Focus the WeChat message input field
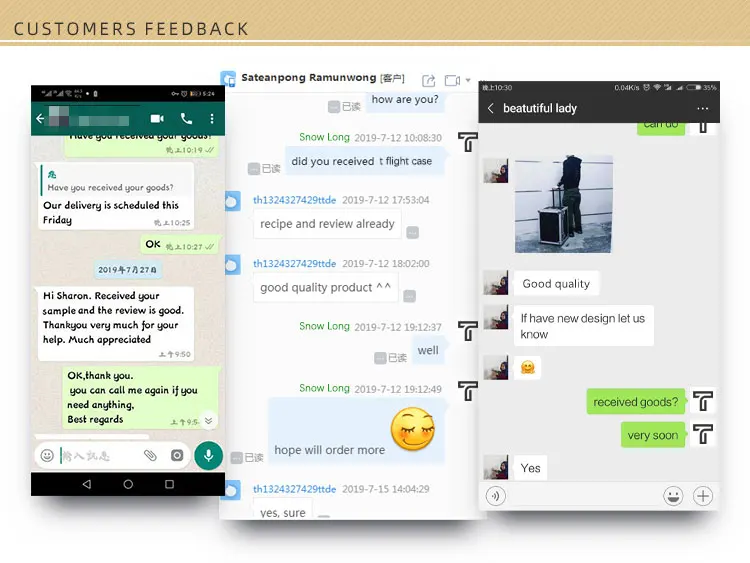 (x=584, y=496)
